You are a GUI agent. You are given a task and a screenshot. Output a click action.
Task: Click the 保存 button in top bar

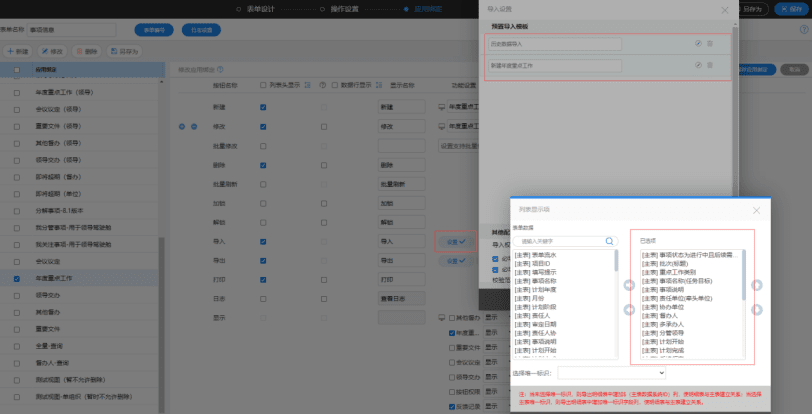[x=791, y=9]
